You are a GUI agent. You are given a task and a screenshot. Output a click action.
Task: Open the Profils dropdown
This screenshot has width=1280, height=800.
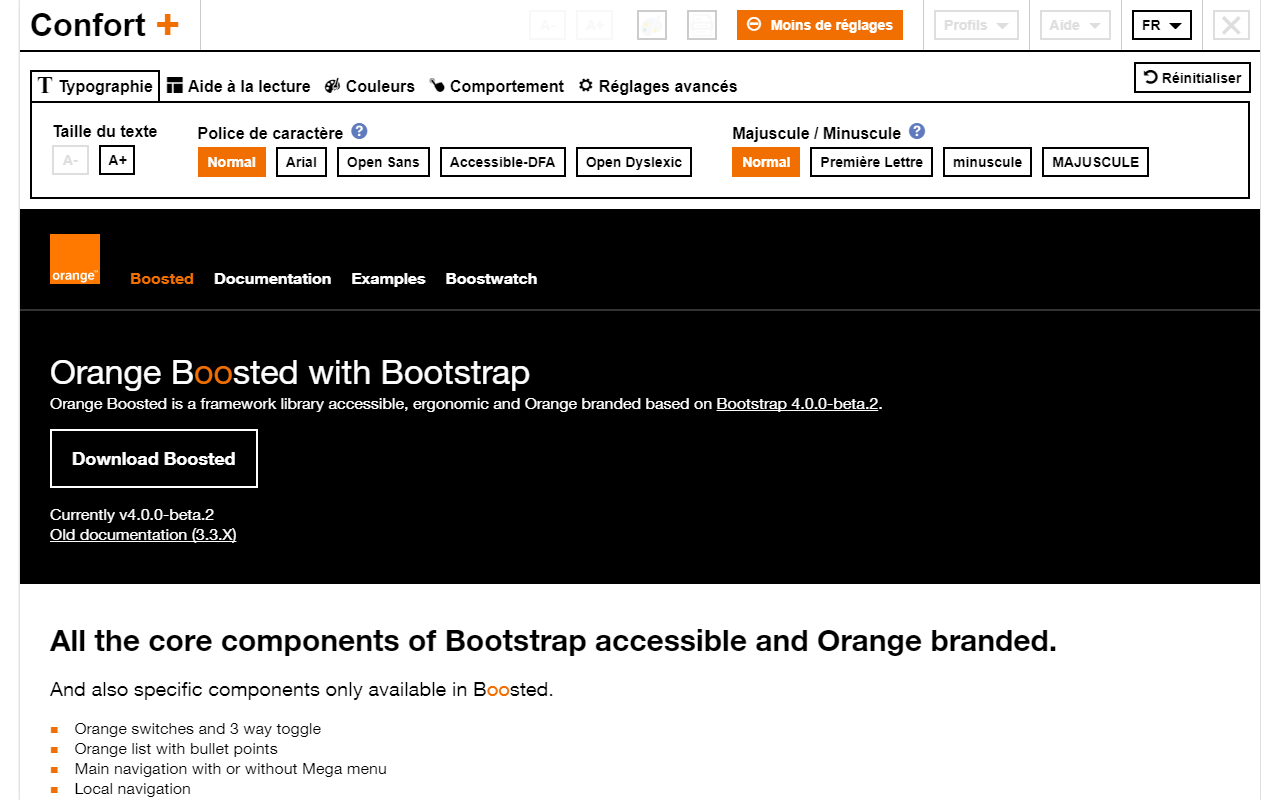[x=976, y=25]
